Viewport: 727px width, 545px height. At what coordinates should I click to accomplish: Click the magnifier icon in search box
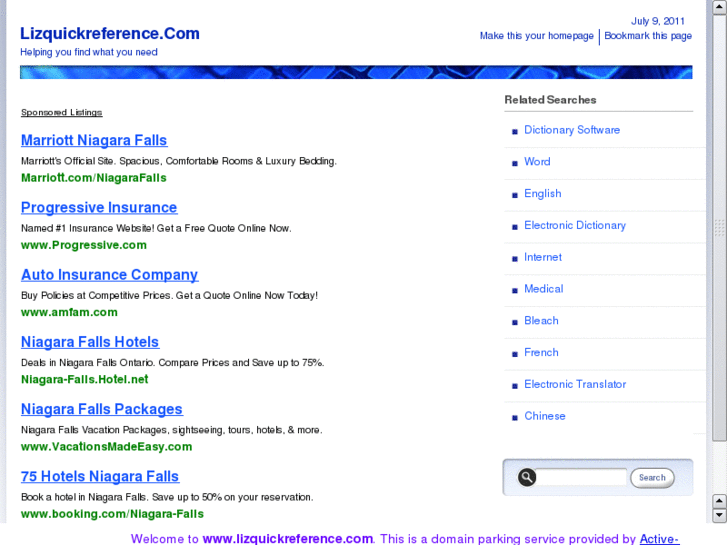pos(527,477)
